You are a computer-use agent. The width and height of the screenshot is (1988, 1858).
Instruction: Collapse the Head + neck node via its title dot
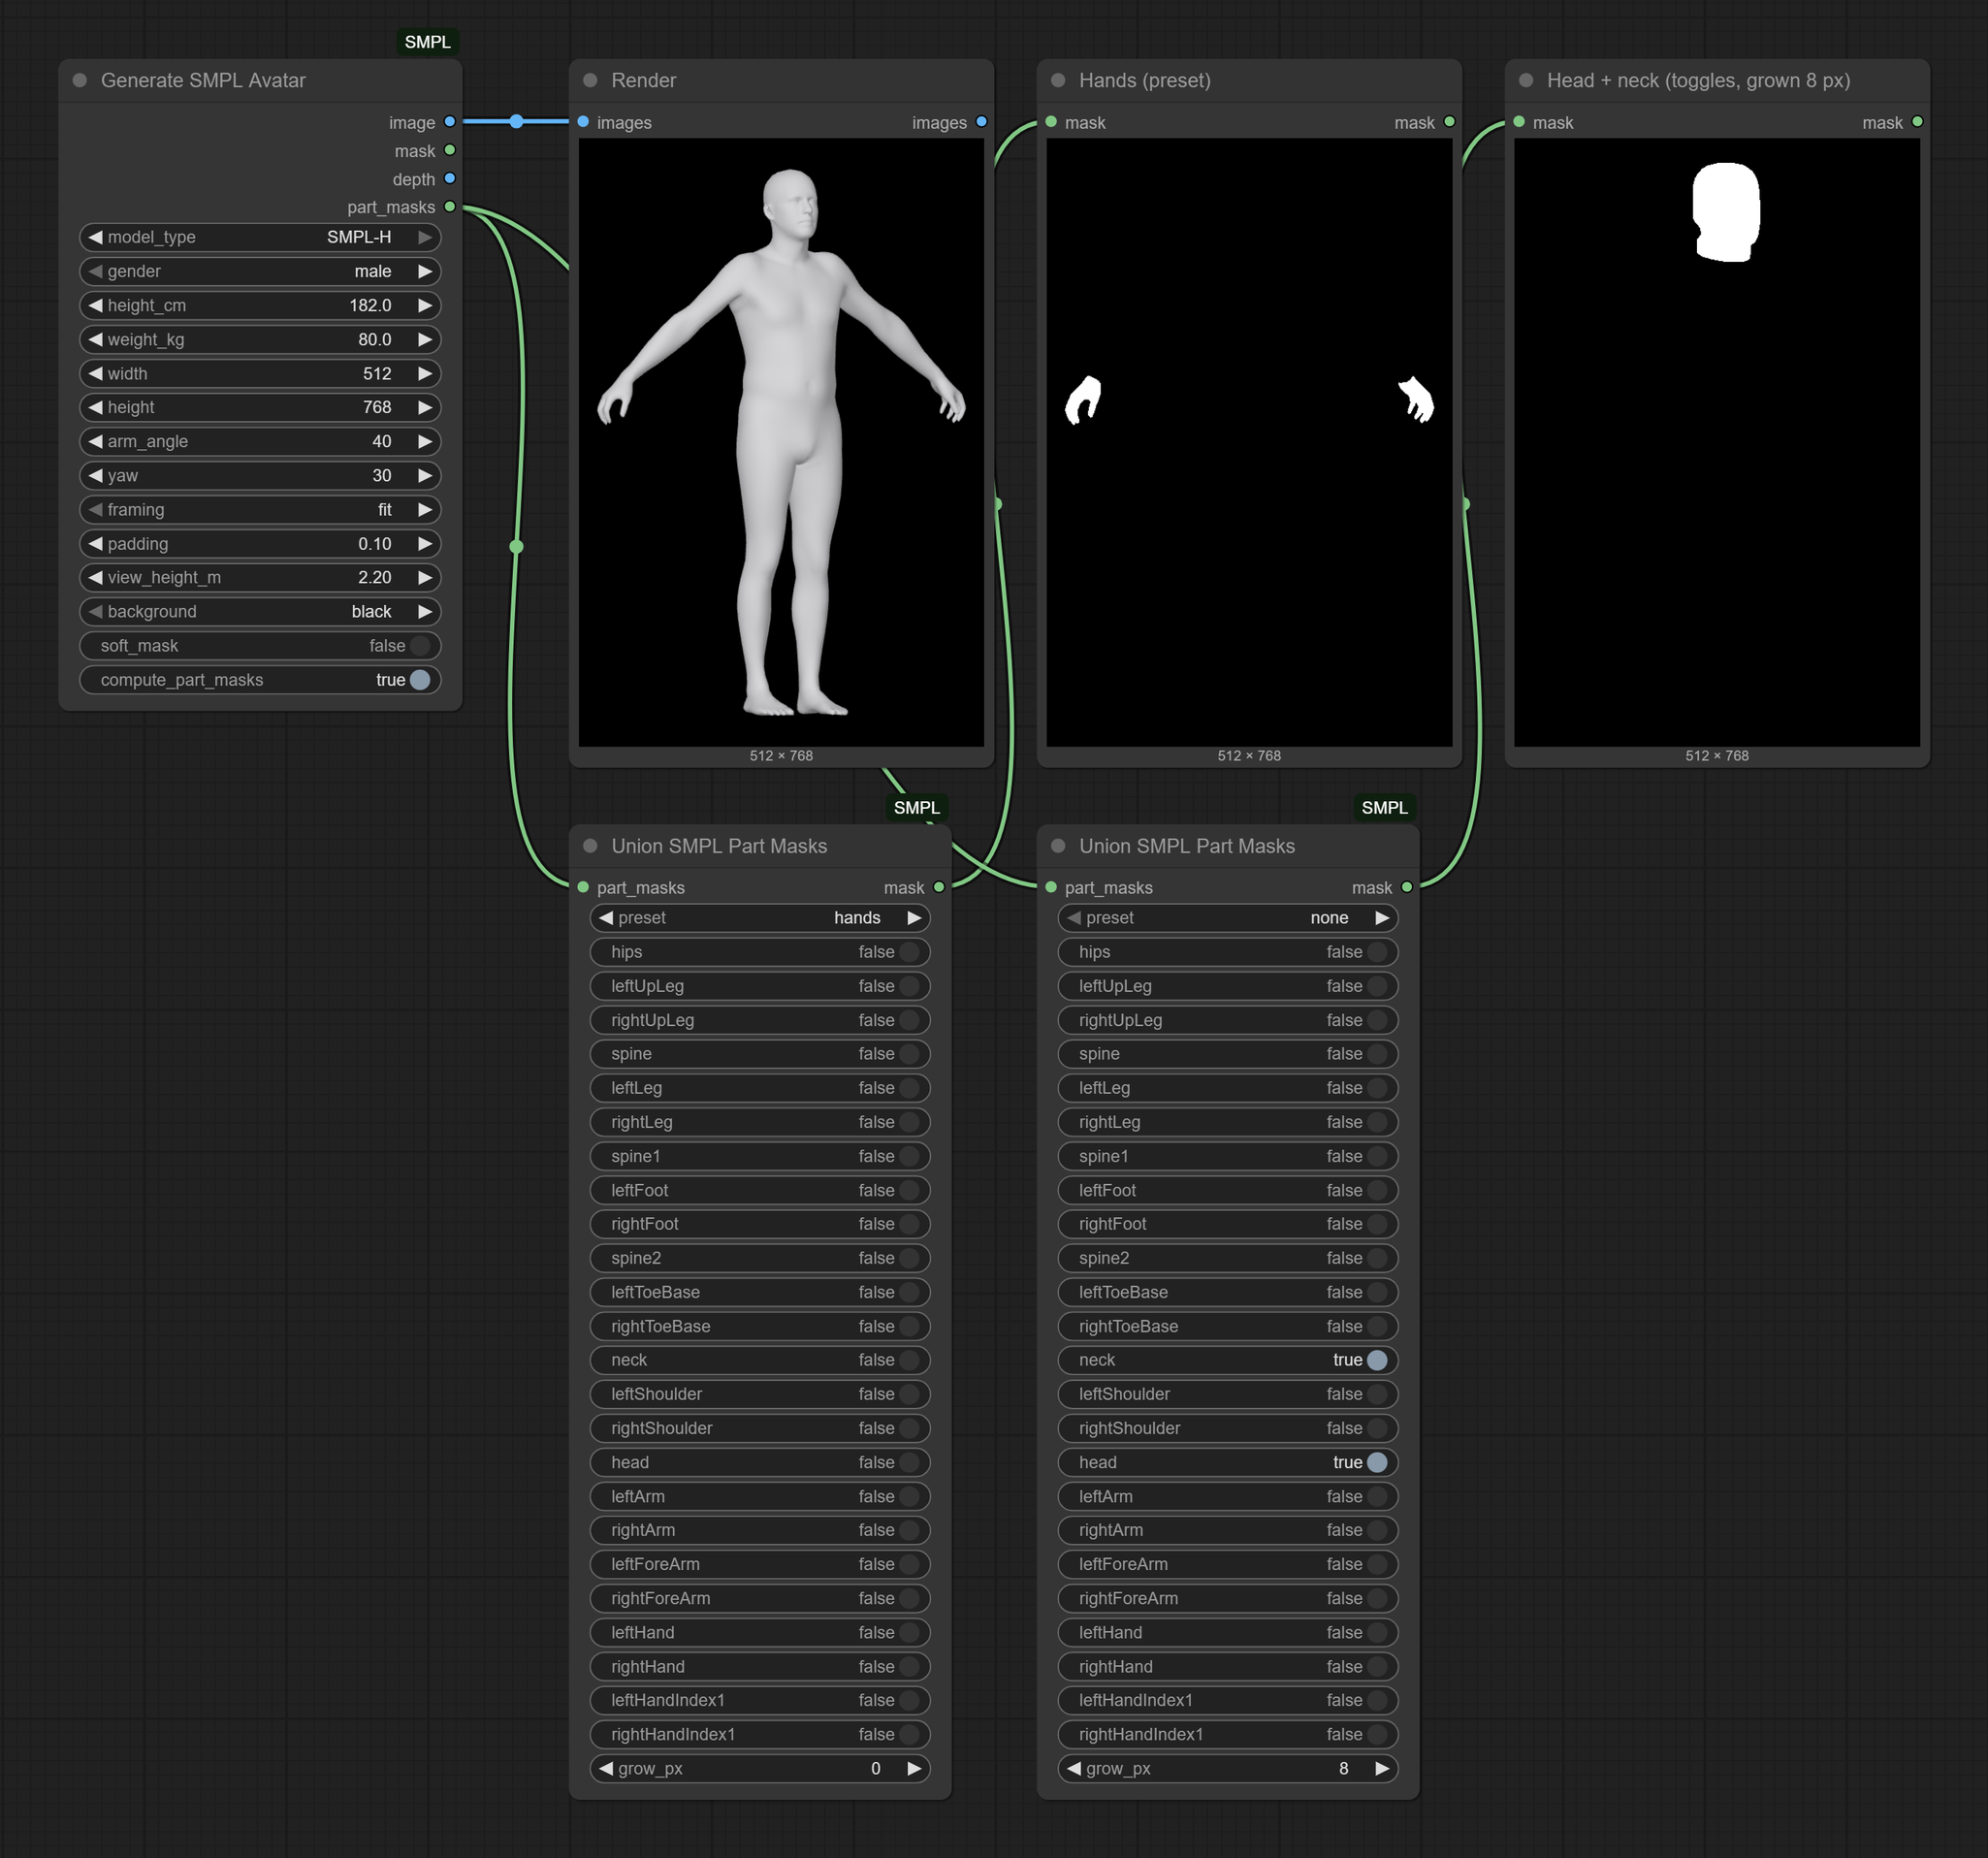pos(1526,80)
